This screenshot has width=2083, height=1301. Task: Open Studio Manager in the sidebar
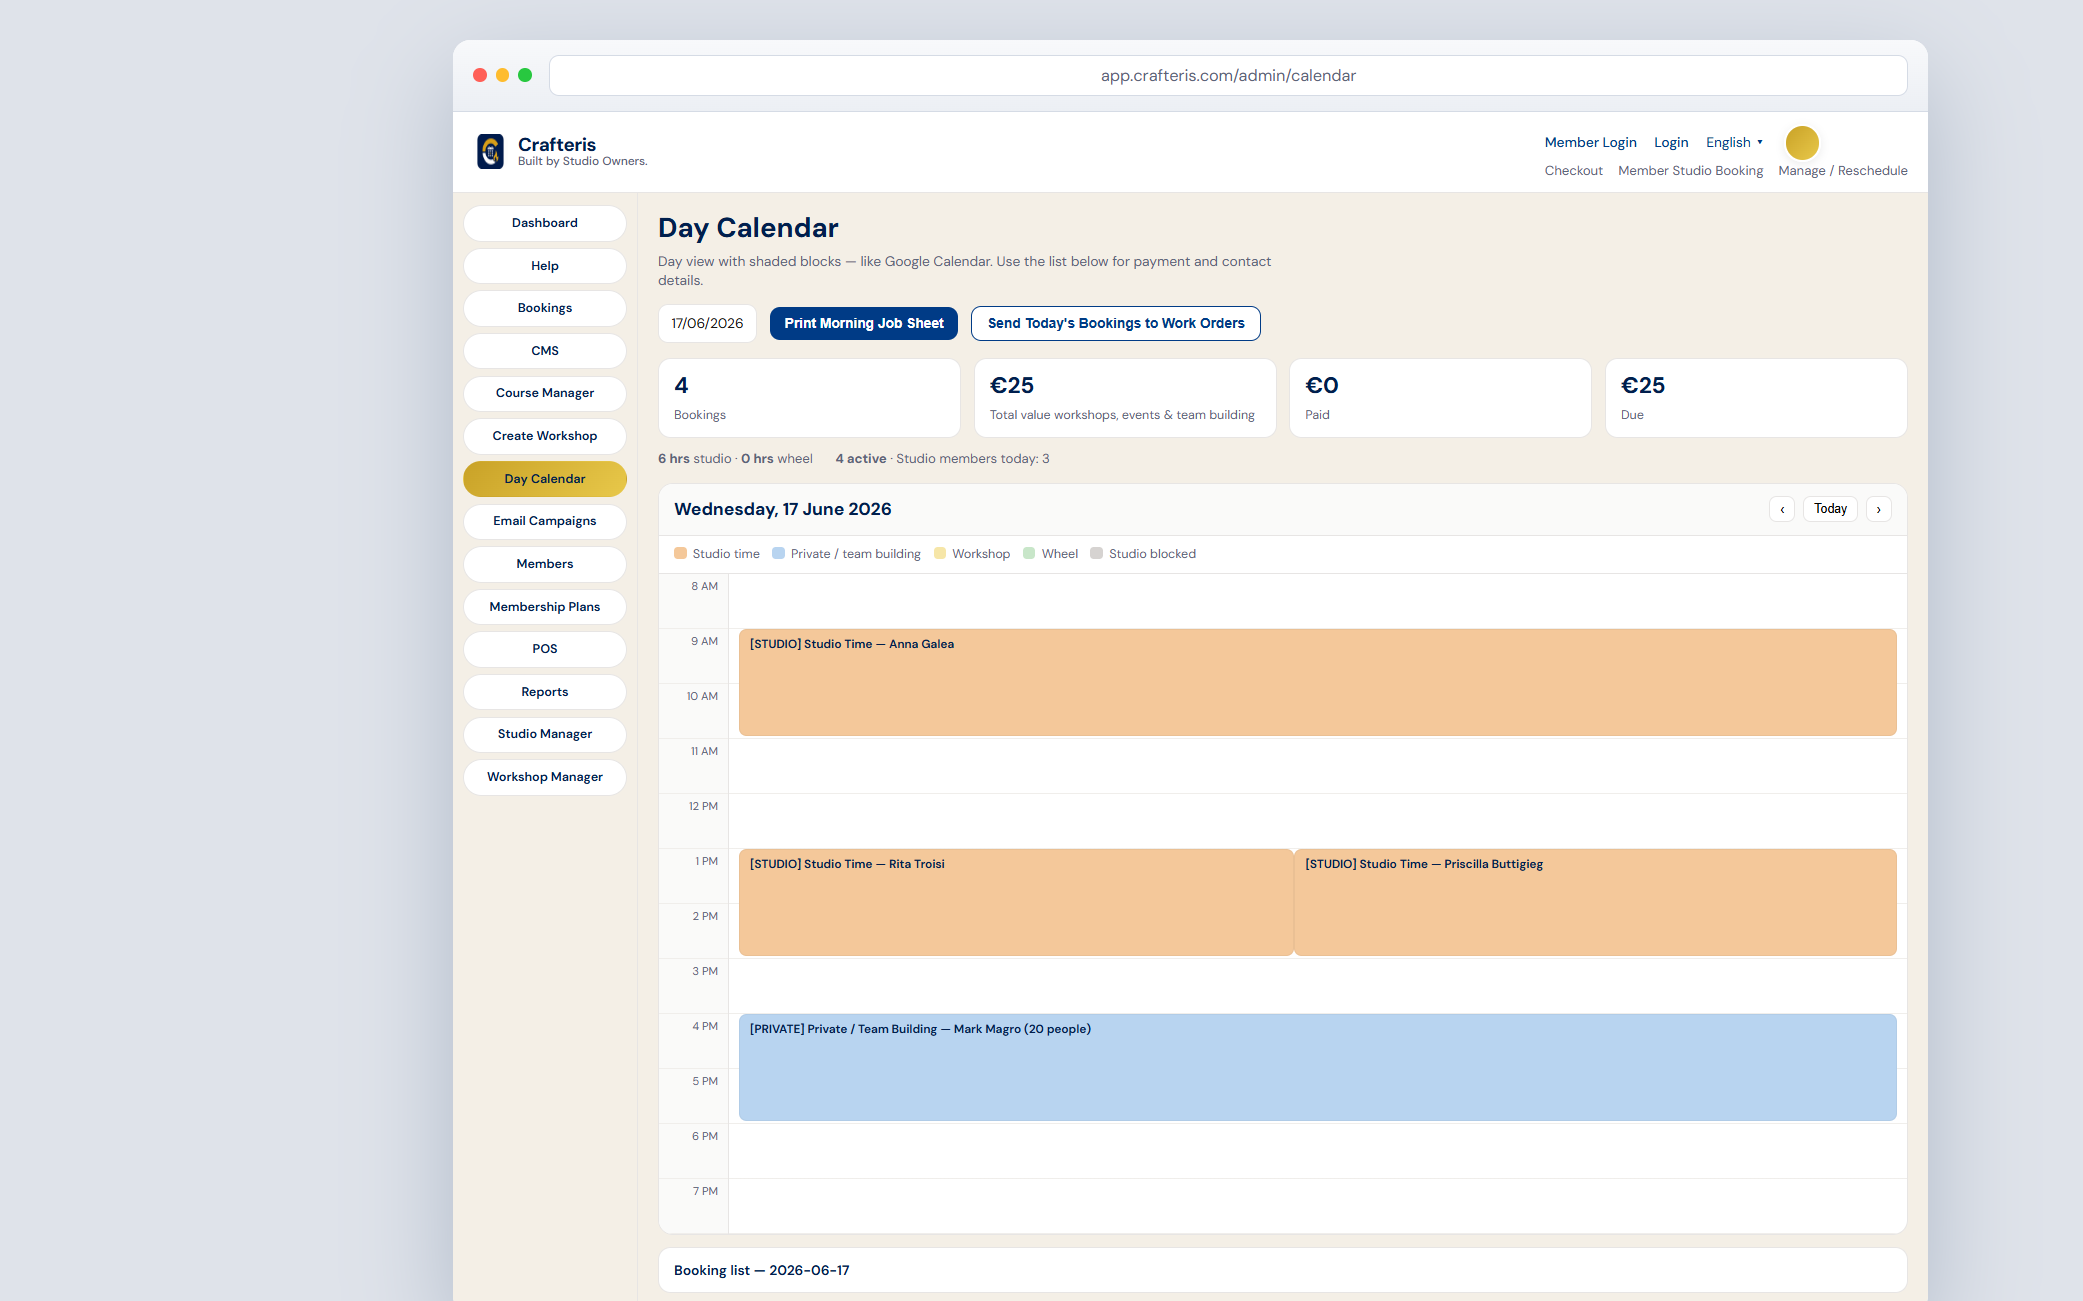[x=545, y=734]
